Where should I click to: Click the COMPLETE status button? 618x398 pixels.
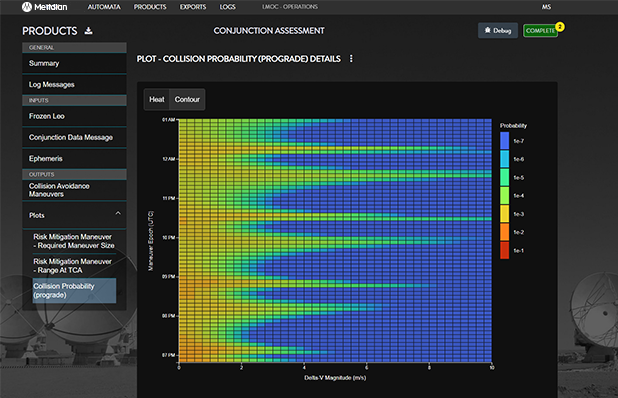tap(540, 30)
